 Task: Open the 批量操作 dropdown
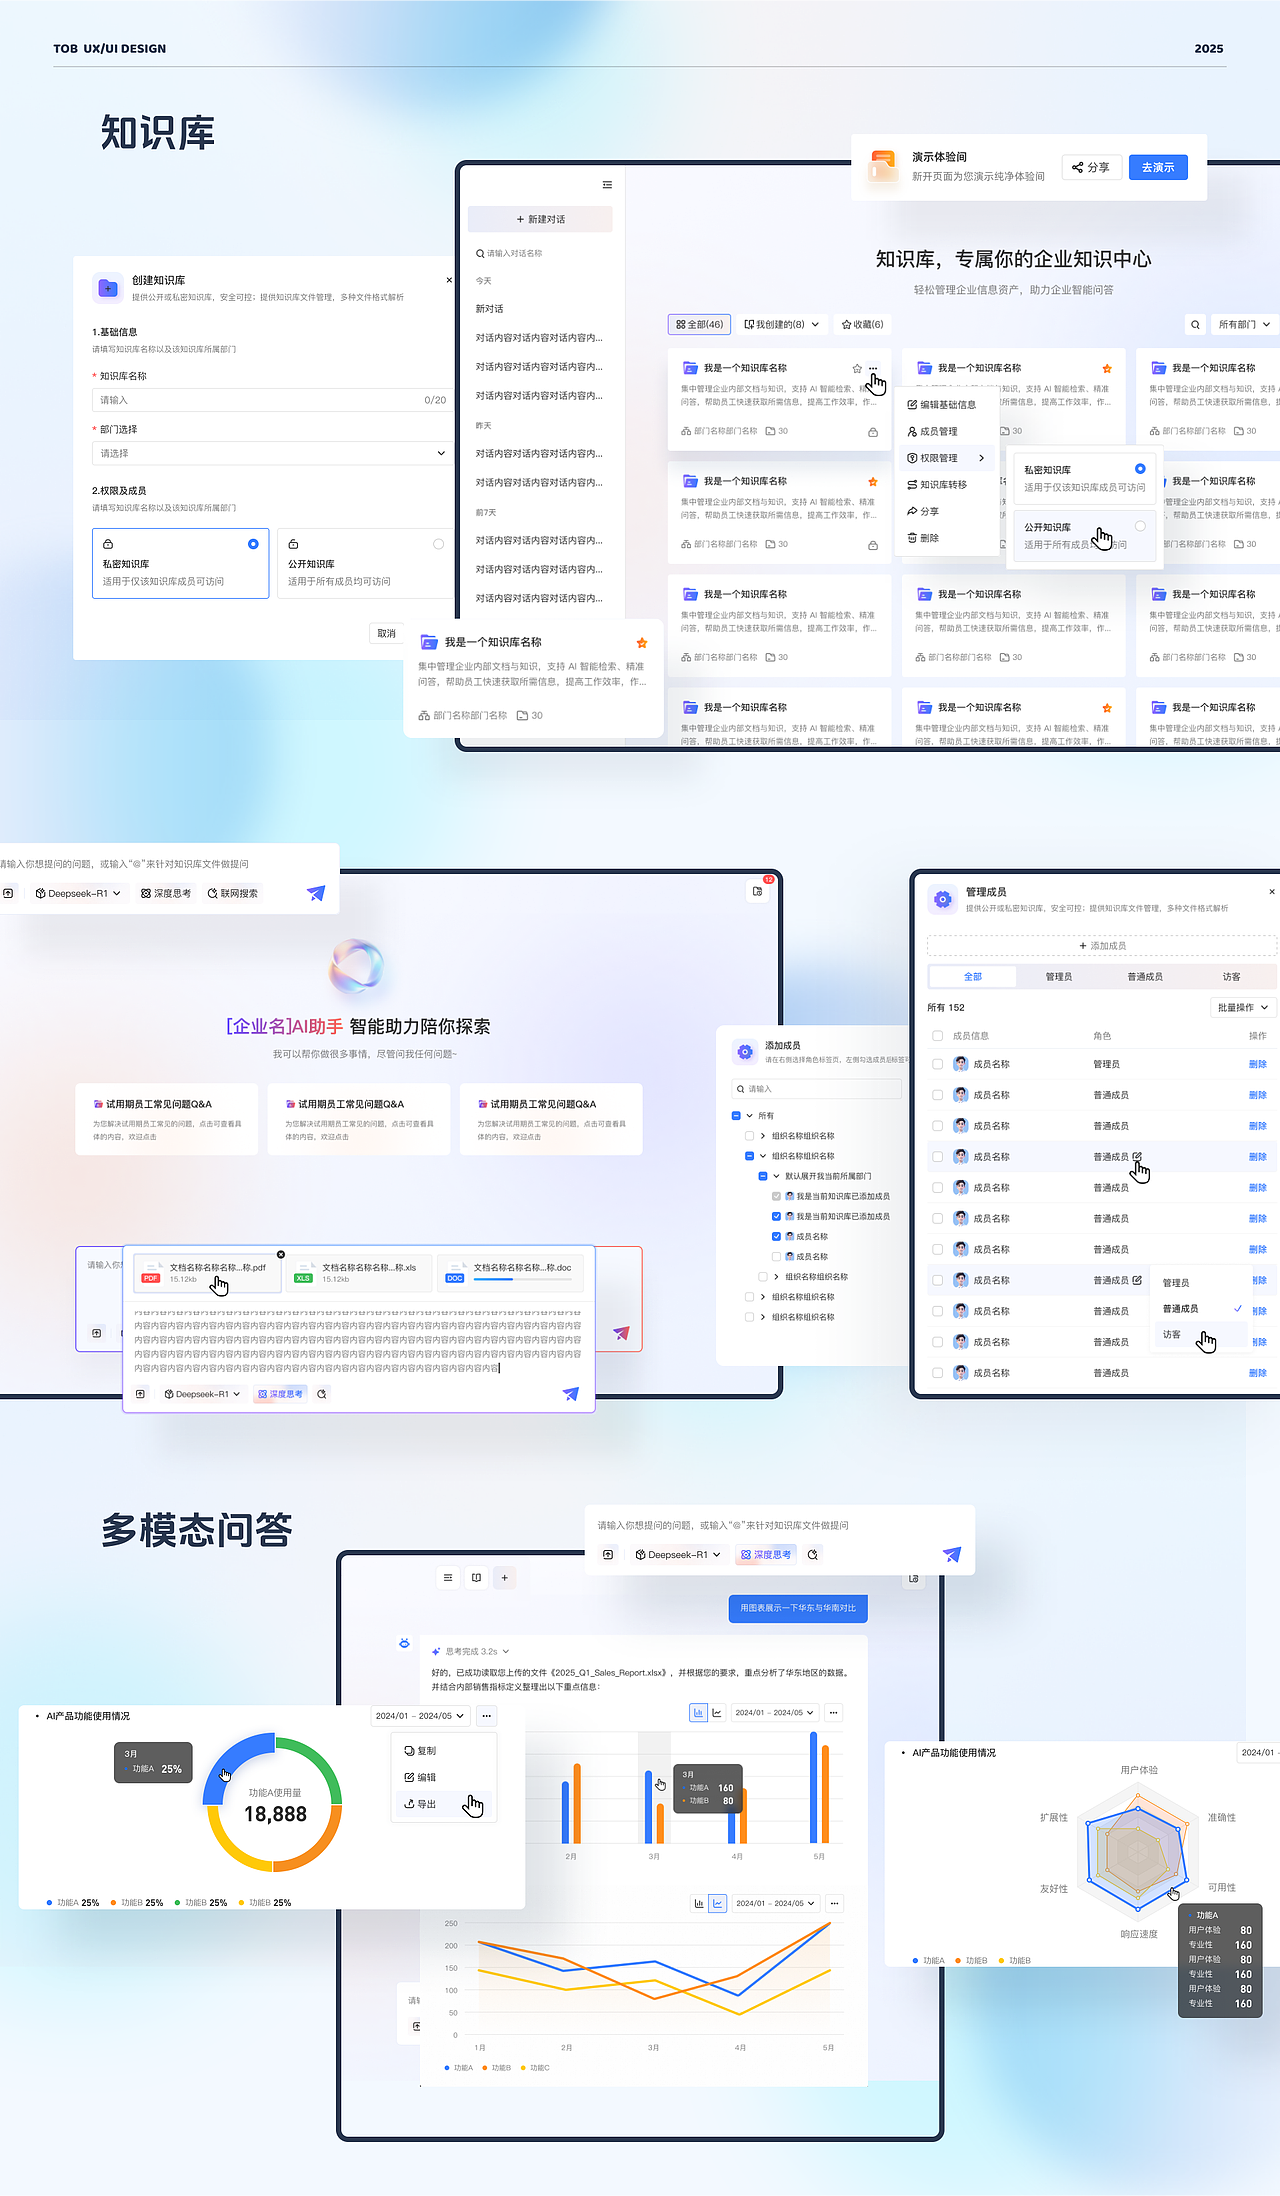pyautogui.click(x=1243, y=1007)
